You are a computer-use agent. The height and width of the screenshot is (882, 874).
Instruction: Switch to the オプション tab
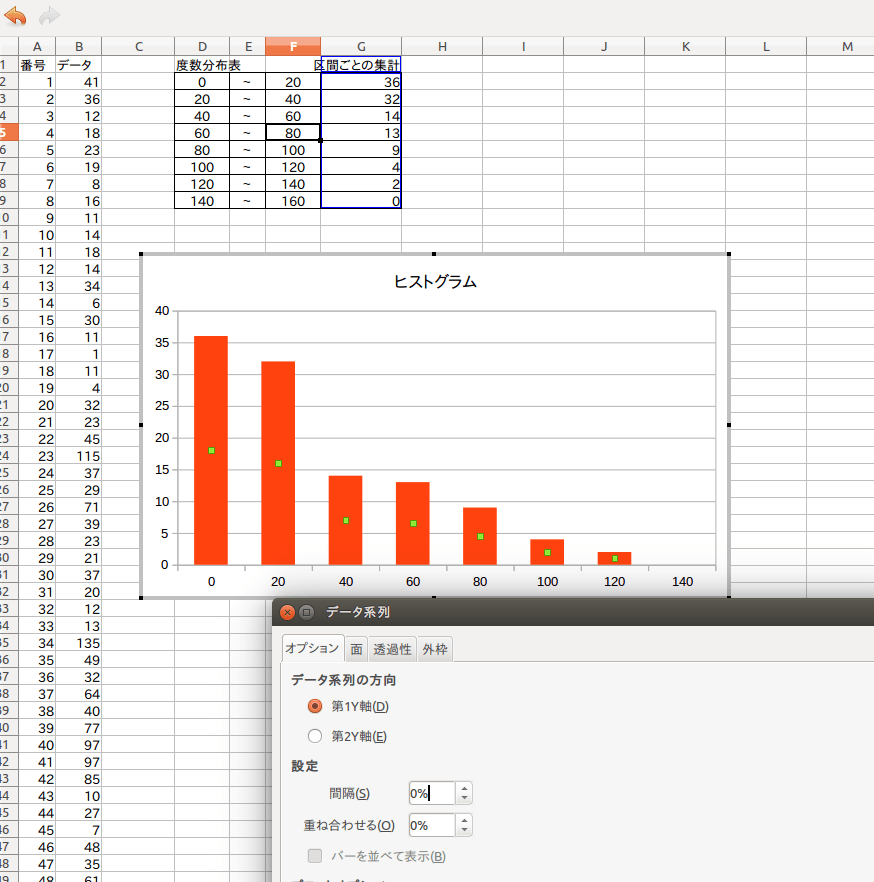pos(312,649)
